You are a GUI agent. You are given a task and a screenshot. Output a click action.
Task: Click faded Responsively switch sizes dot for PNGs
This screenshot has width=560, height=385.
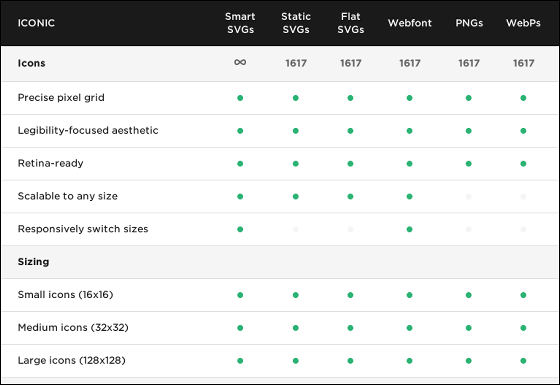click(x=469, y=229)
